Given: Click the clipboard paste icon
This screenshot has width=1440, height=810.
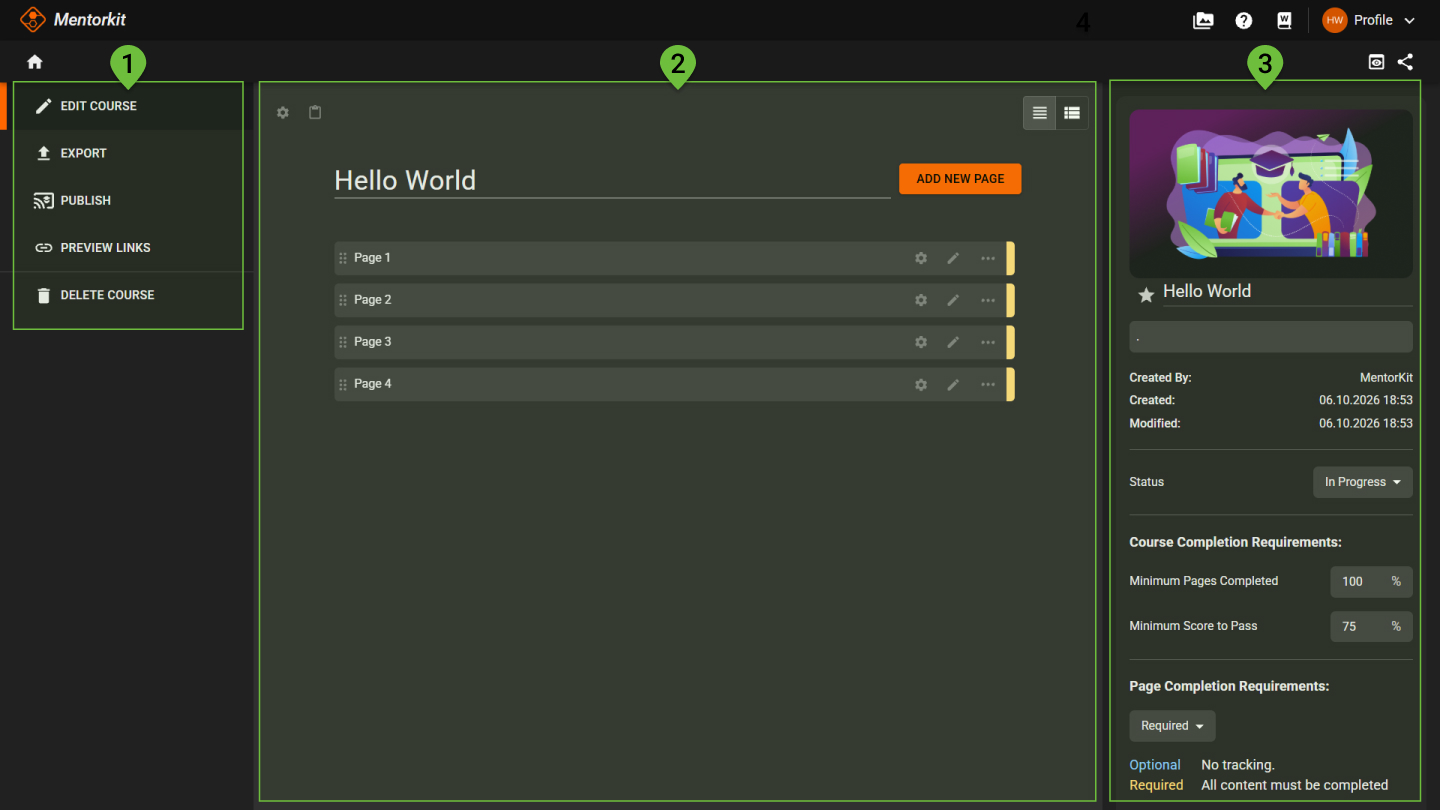Looking at the screenshot, I should click(315, 113).
